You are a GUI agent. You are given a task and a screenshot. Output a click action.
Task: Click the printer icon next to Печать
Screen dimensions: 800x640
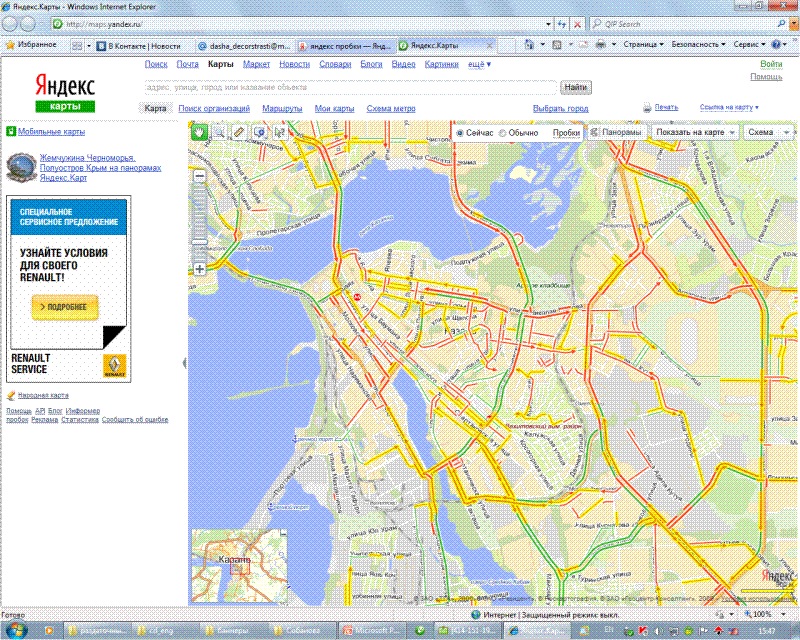[x=647, y=108]
